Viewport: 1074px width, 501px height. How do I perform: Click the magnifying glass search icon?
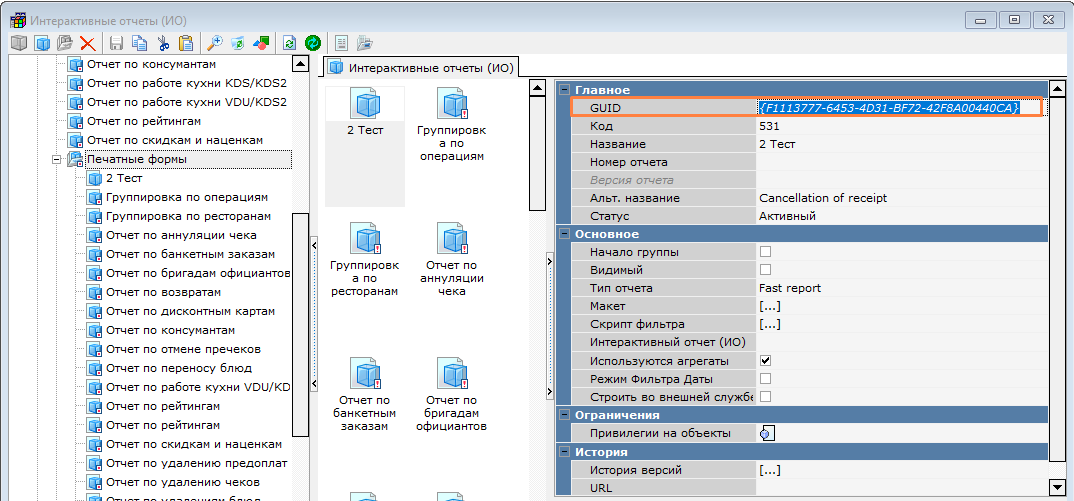[214, 43]
